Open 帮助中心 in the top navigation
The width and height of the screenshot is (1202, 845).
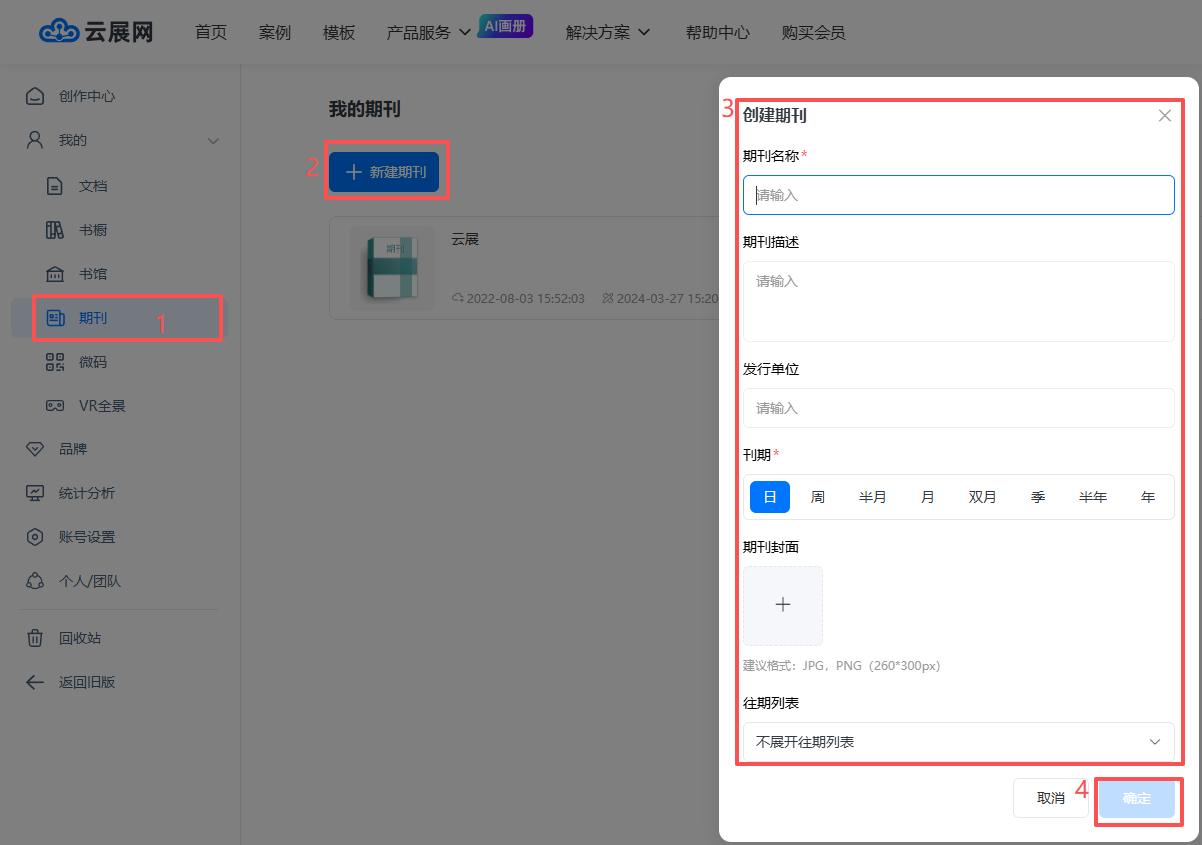pos(717,32)
